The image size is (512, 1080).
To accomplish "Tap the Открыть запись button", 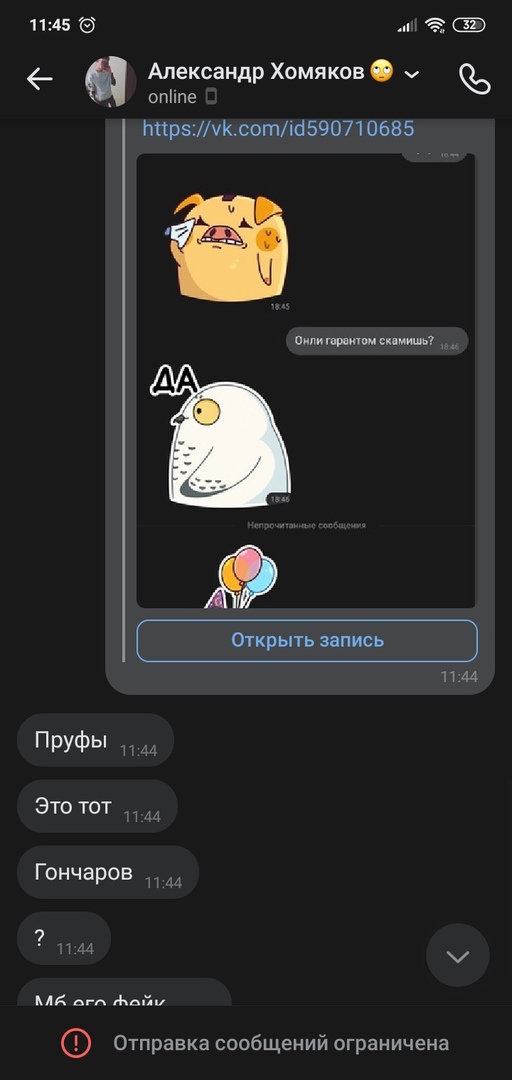I will (307, 641).
